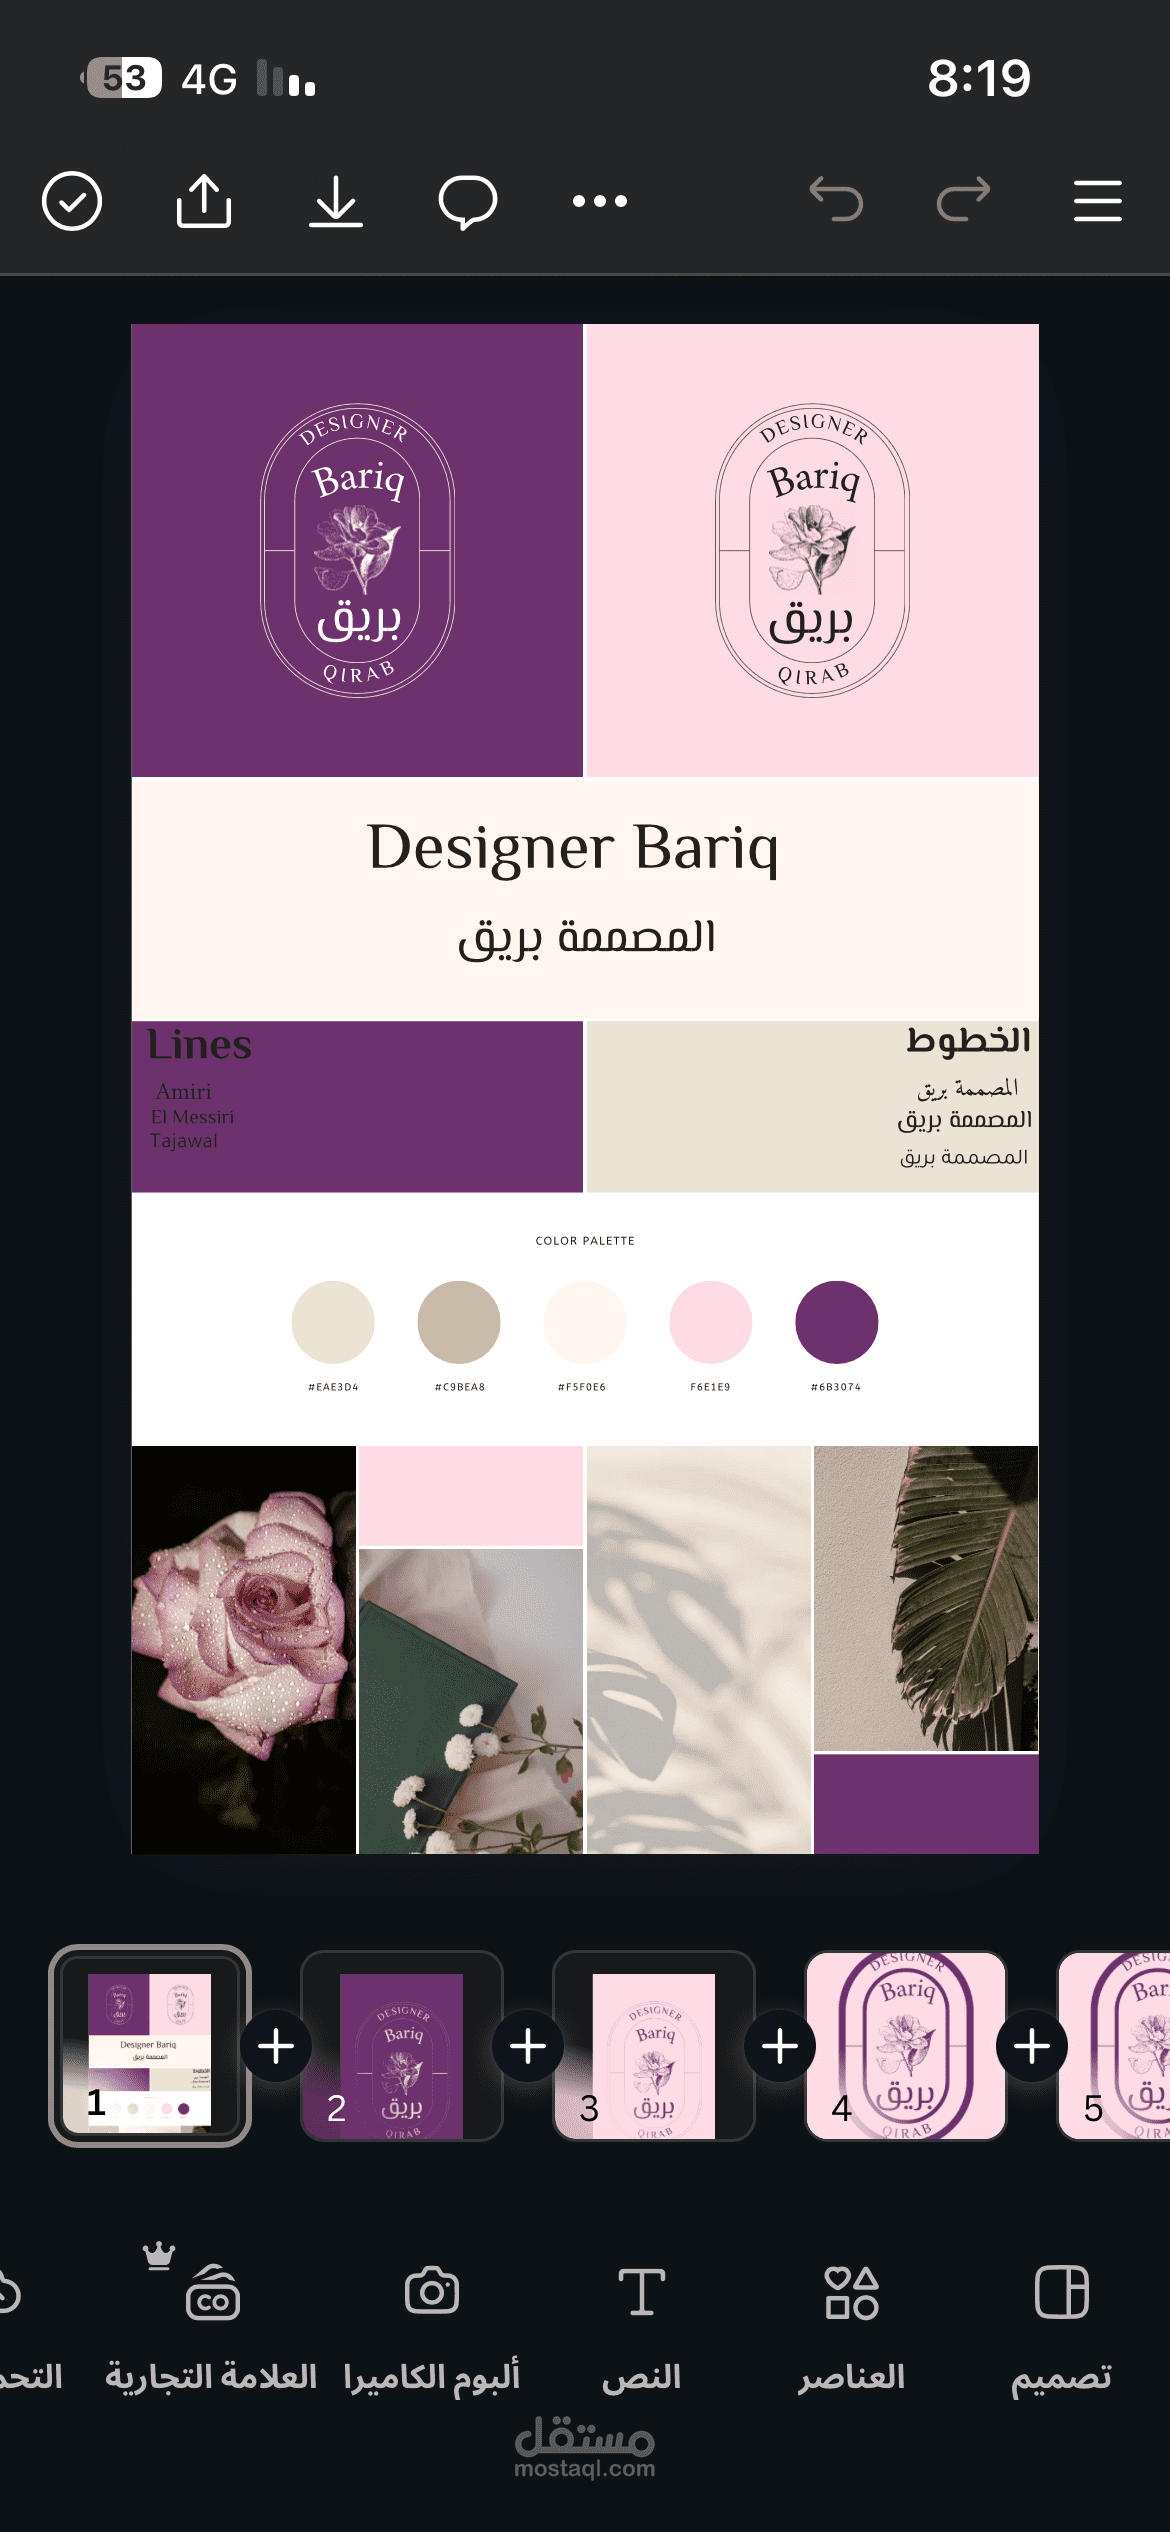1170x2532 pixels.
Task: Select the #6B3074 purple color circle
Action: click(x=837, y=1322)
